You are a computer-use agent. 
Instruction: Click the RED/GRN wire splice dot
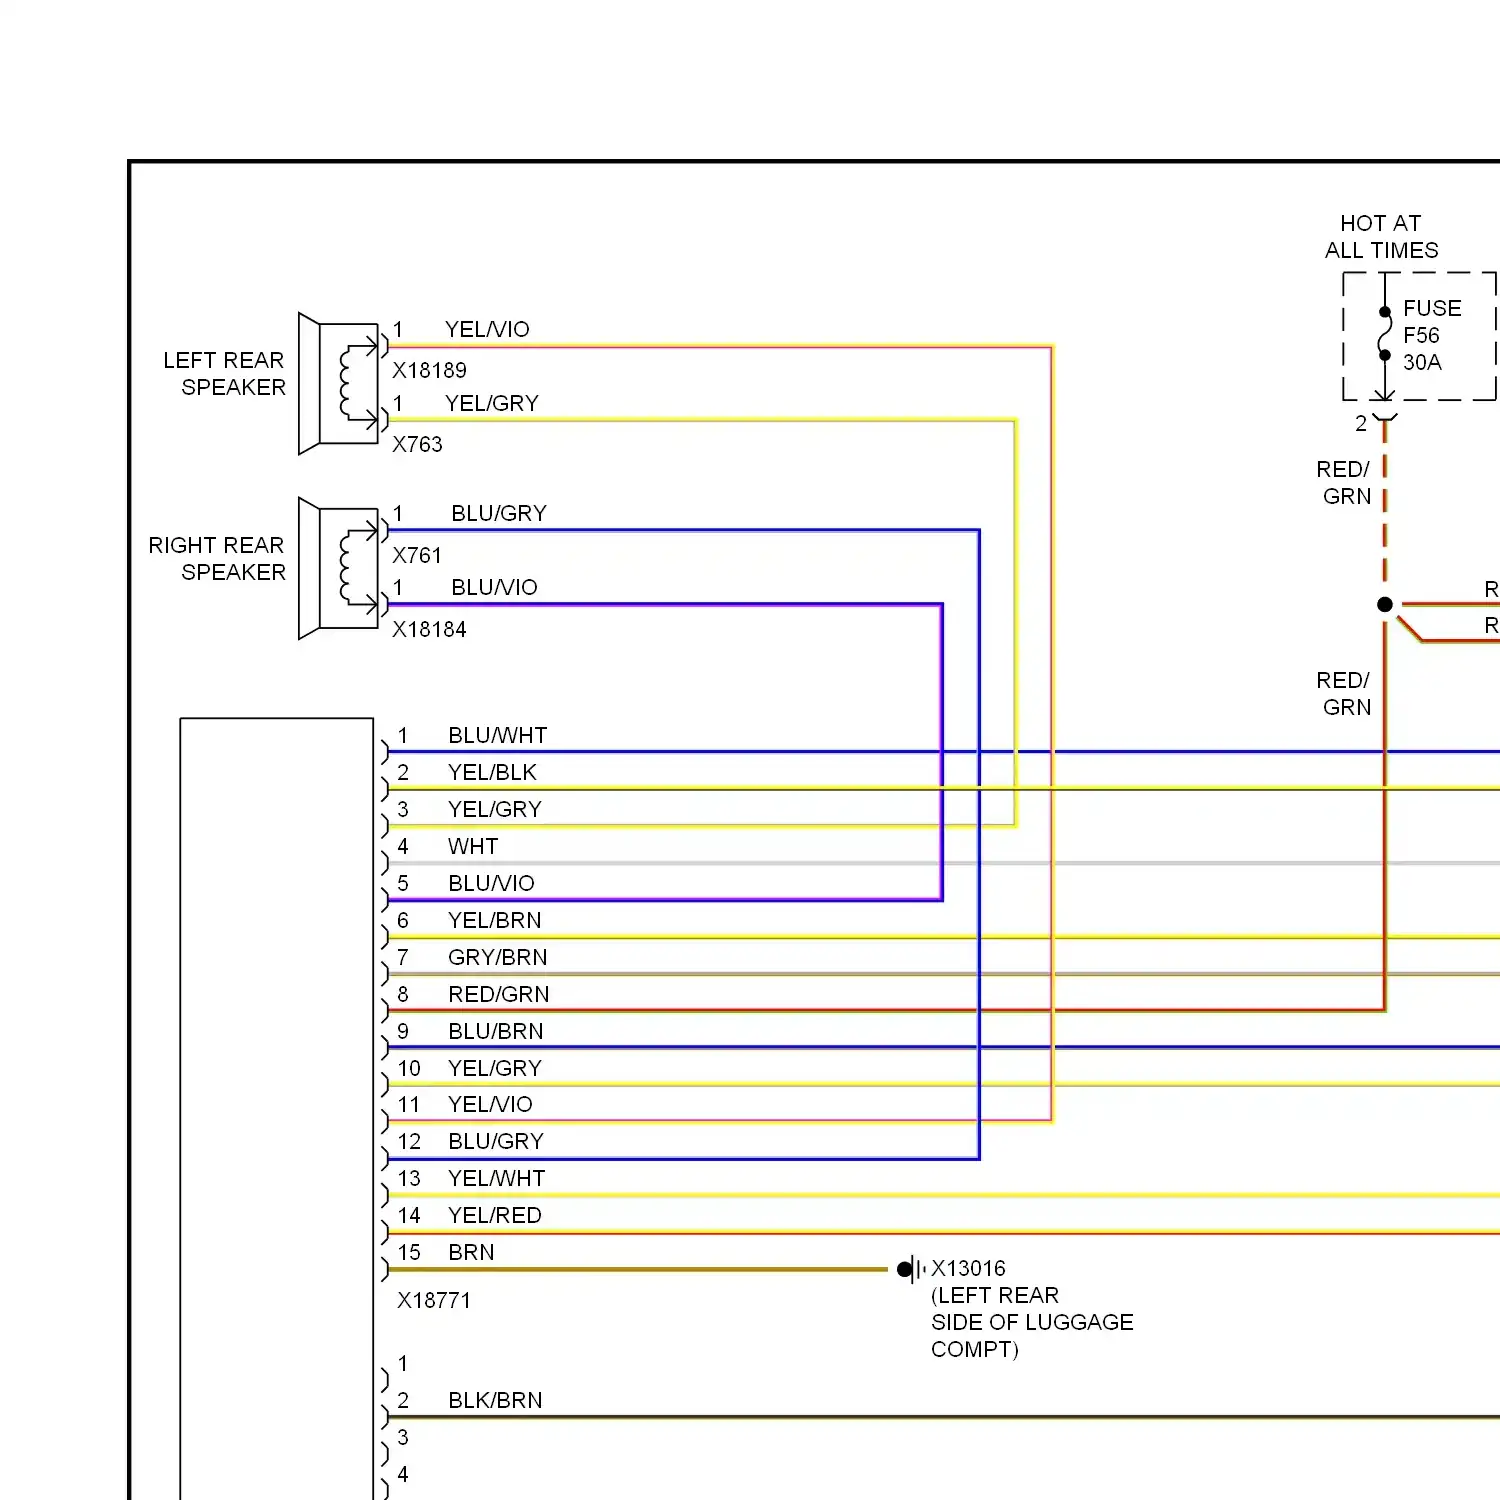pos(1385,604)
